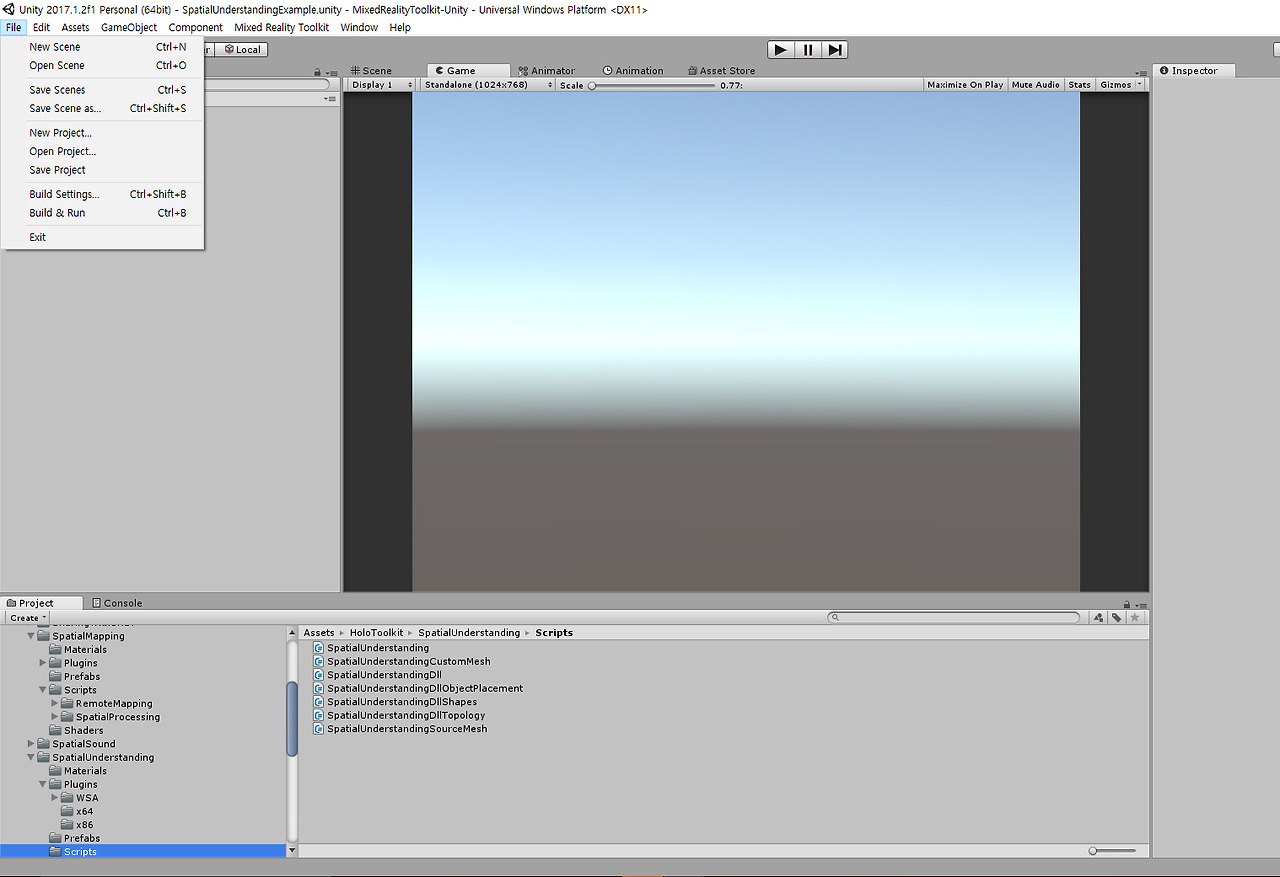Search by Type icon in Project panel
This screenshot has width=1280, height=877.
pyautogui.click(x=1099, y=618)
